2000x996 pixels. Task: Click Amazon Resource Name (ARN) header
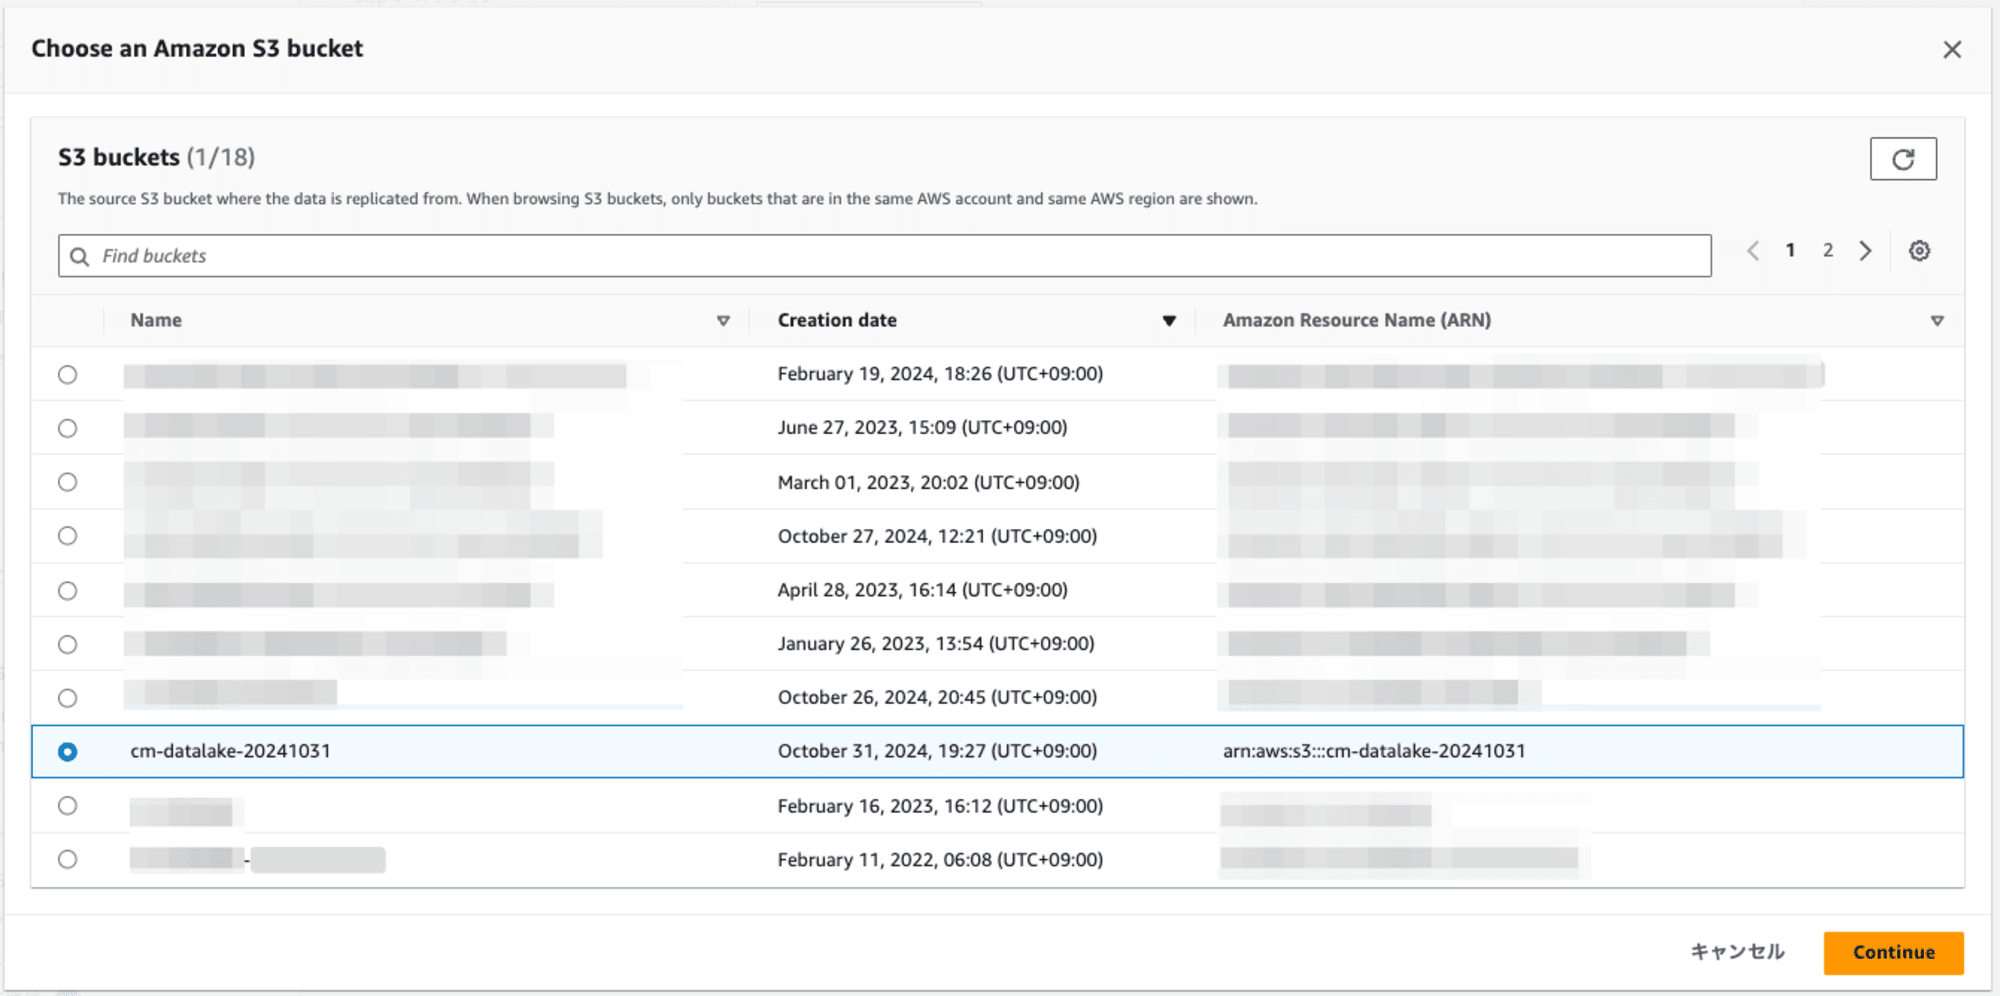[1357, 320]
